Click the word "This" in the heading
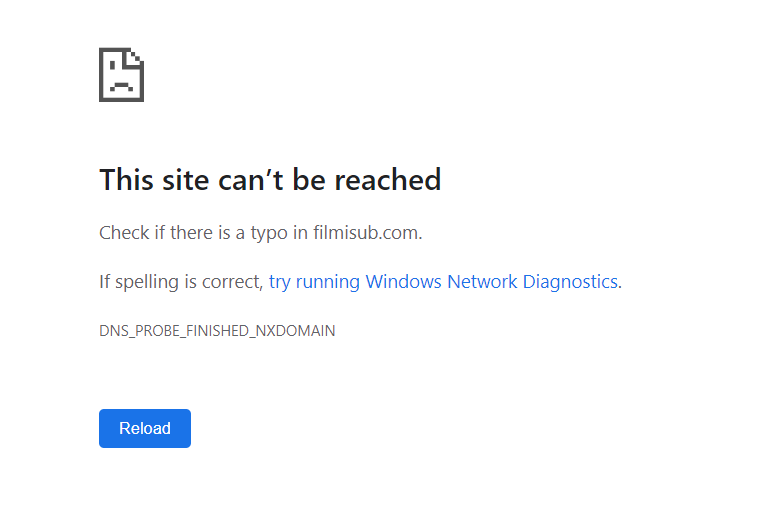This screenshot has width=775, height=514. coord(126,180)
